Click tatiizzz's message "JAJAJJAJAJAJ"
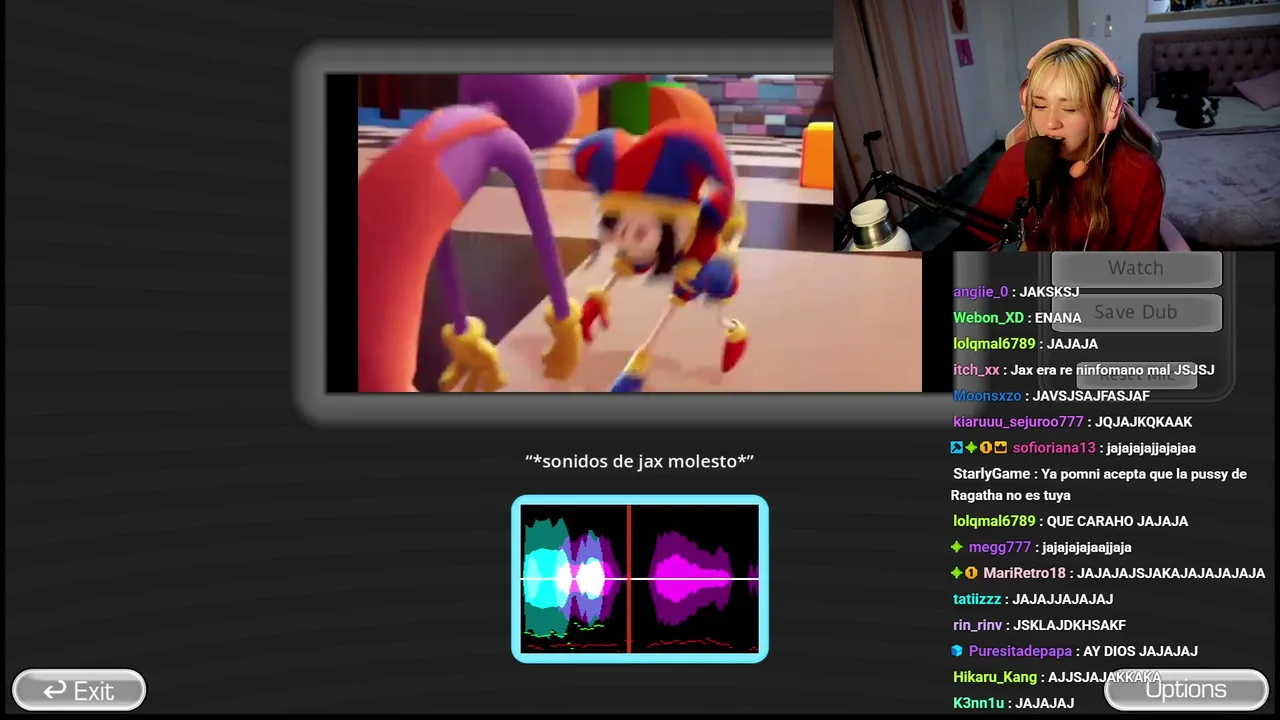The image size is (1280, 720). (x=1062, y=599)
